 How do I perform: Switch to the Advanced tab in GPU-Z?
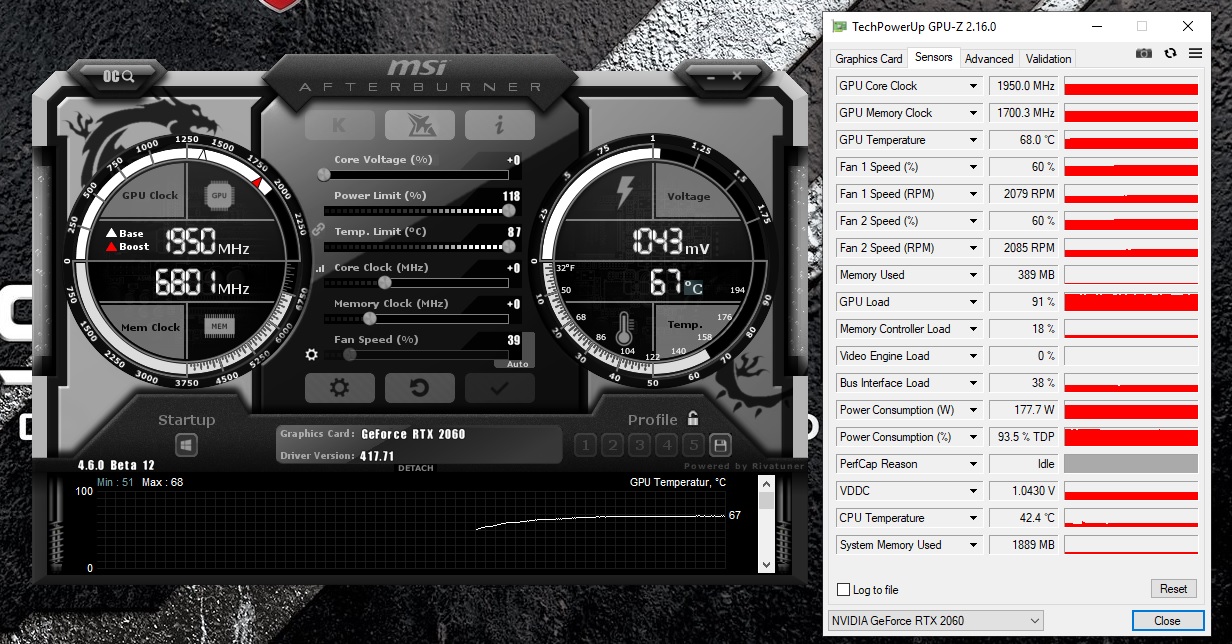pos(990,59)
